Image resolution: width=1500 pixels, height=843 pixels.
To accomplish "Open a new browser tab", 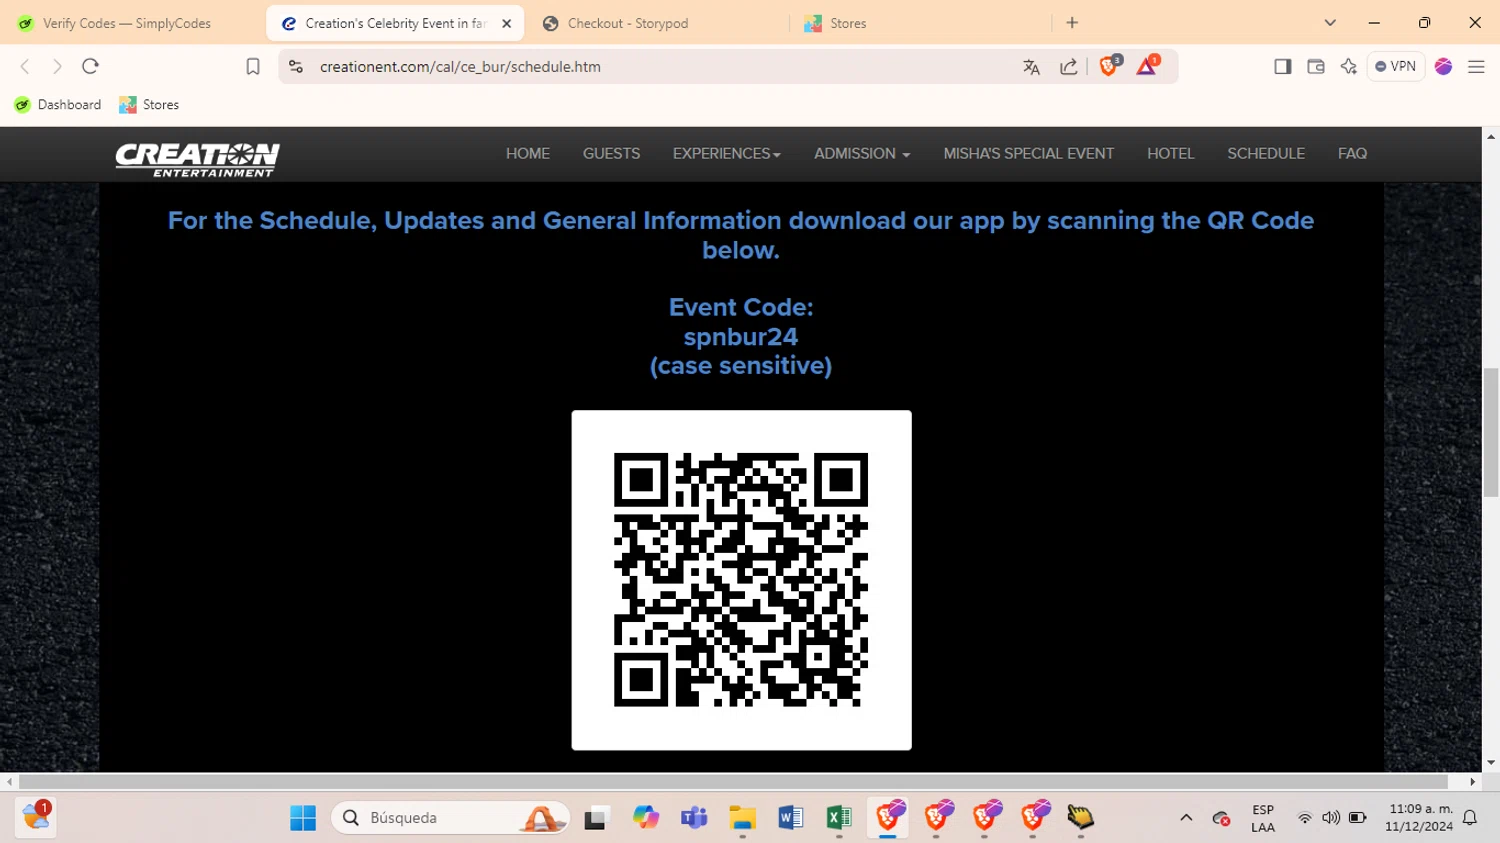I will [1072, 23].
